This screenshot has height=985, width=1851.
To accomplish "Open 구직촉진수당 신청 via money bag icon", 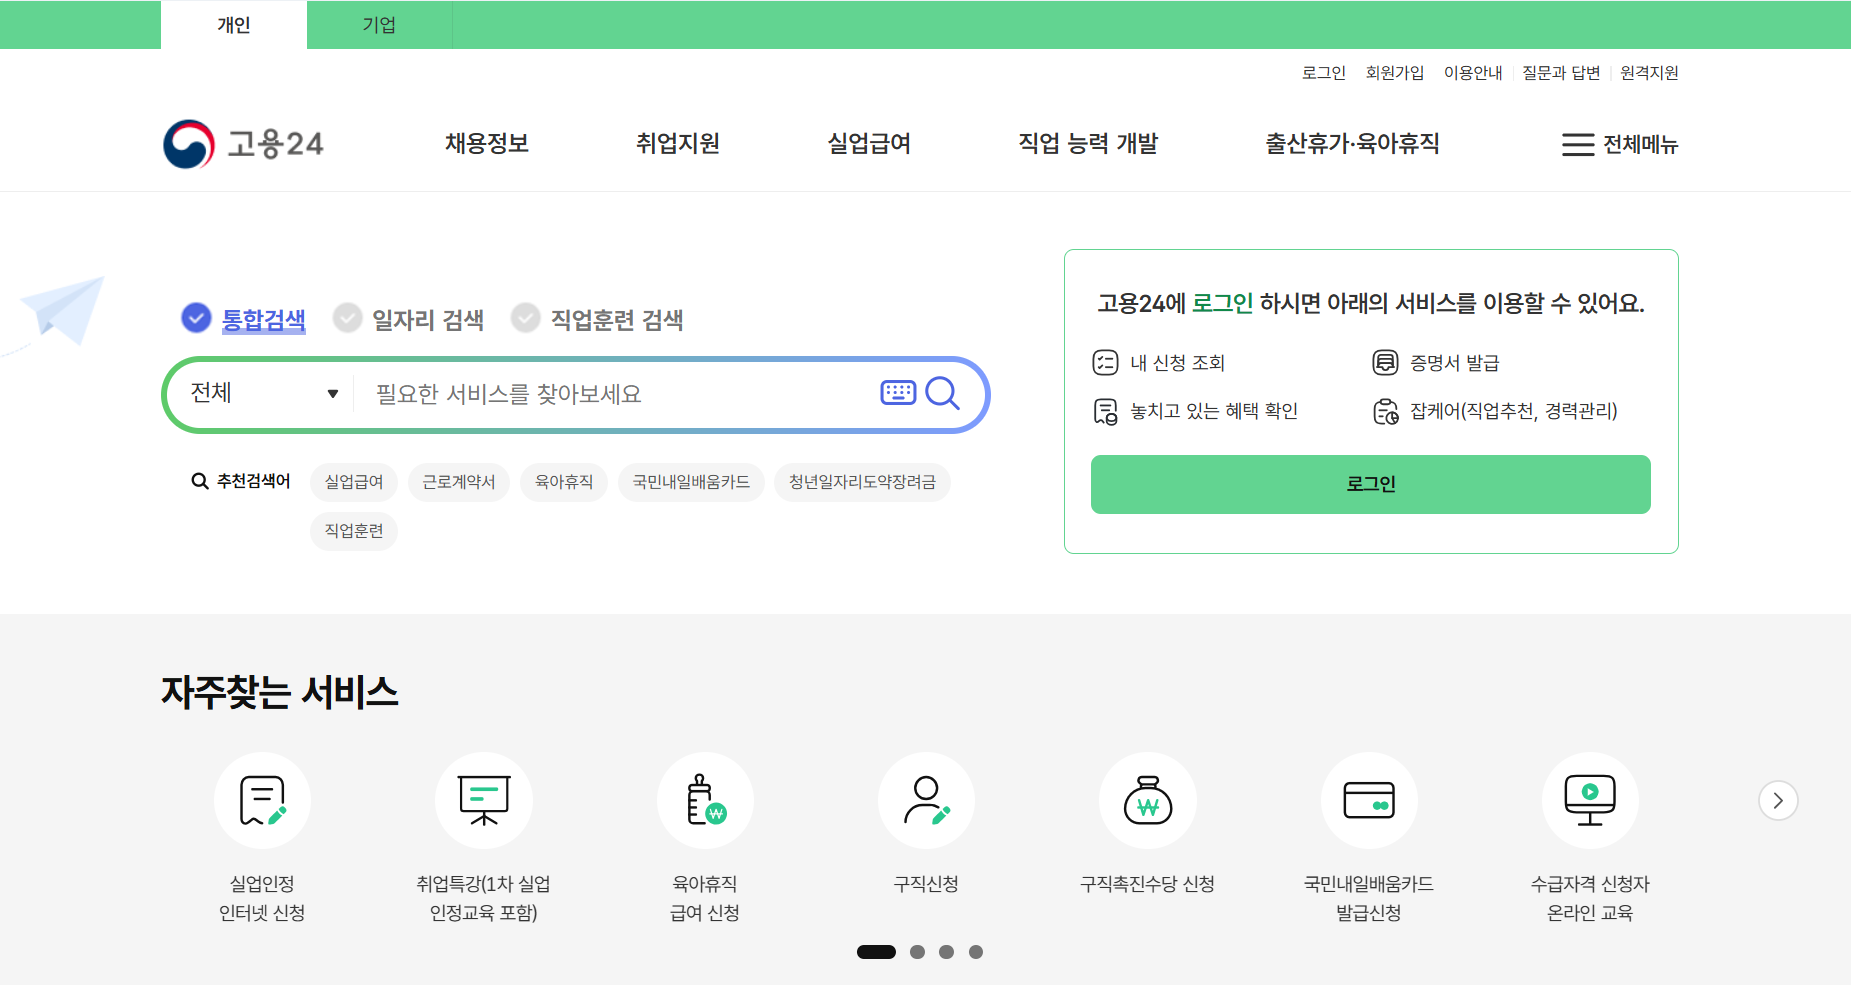I will [x=1147, y=800].
